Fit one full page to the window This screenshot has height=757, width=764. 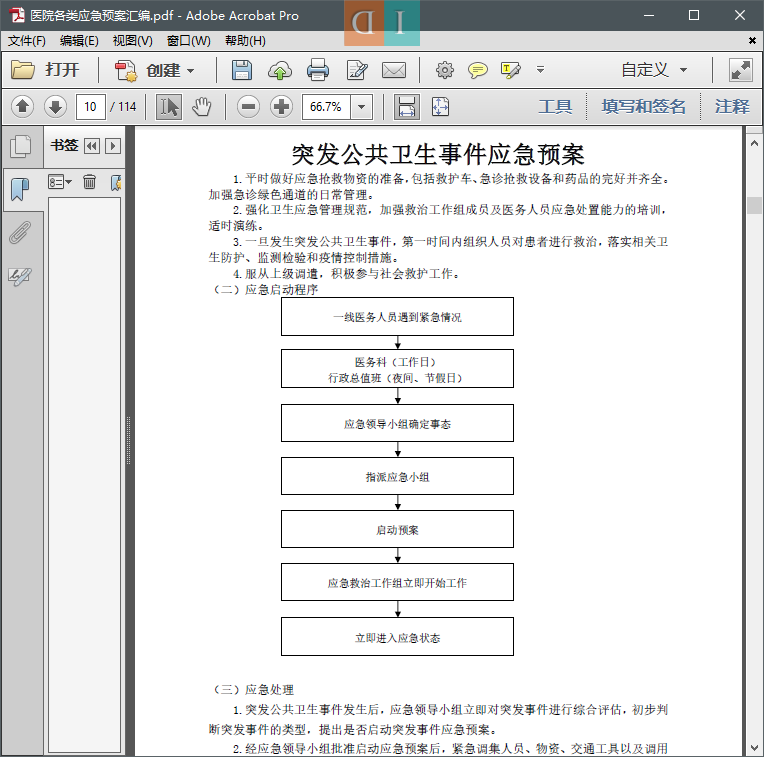(440, 107)
